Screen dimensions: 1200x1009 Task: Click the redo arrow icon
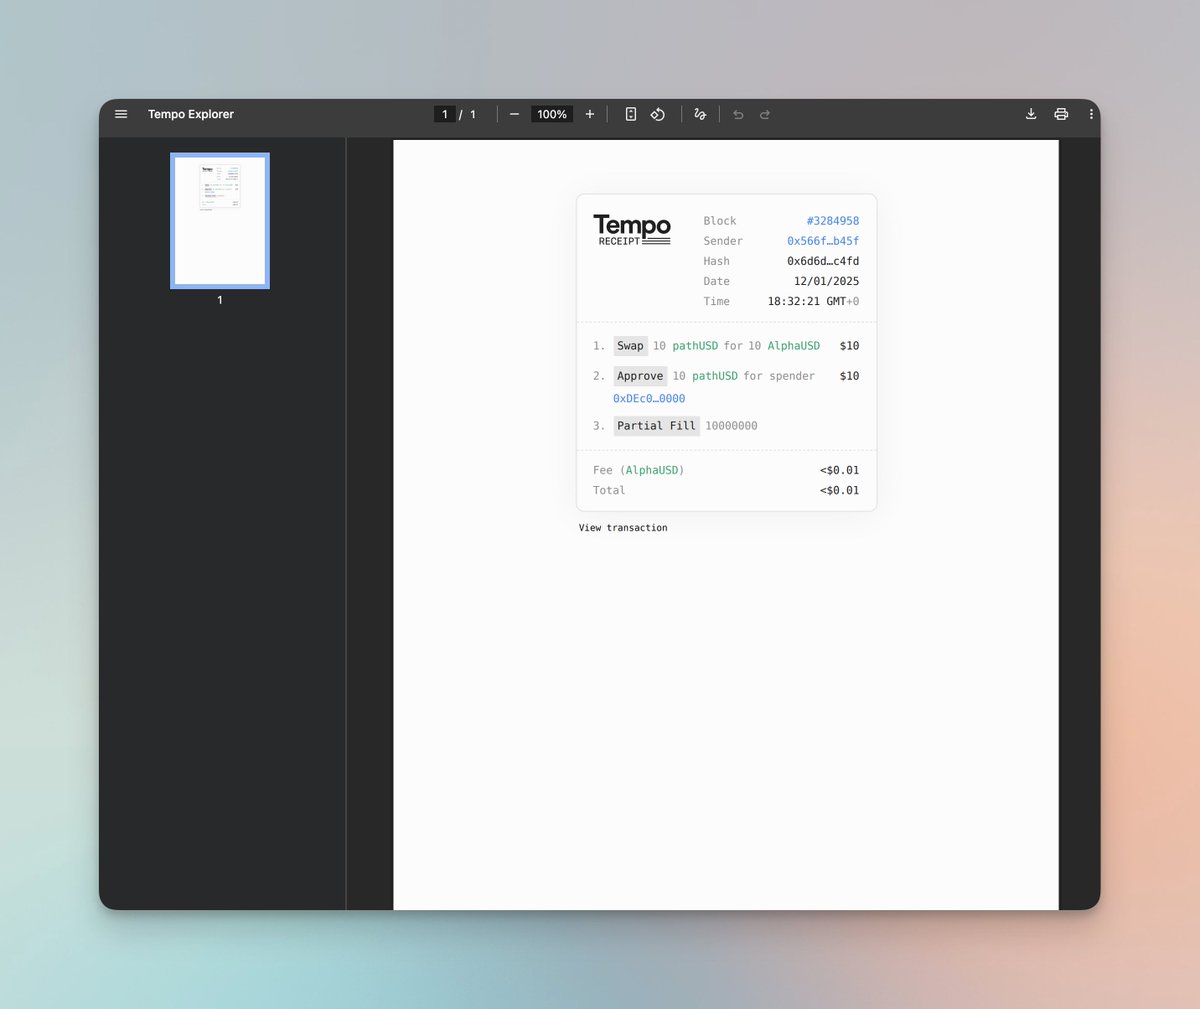tap(765, 114)
